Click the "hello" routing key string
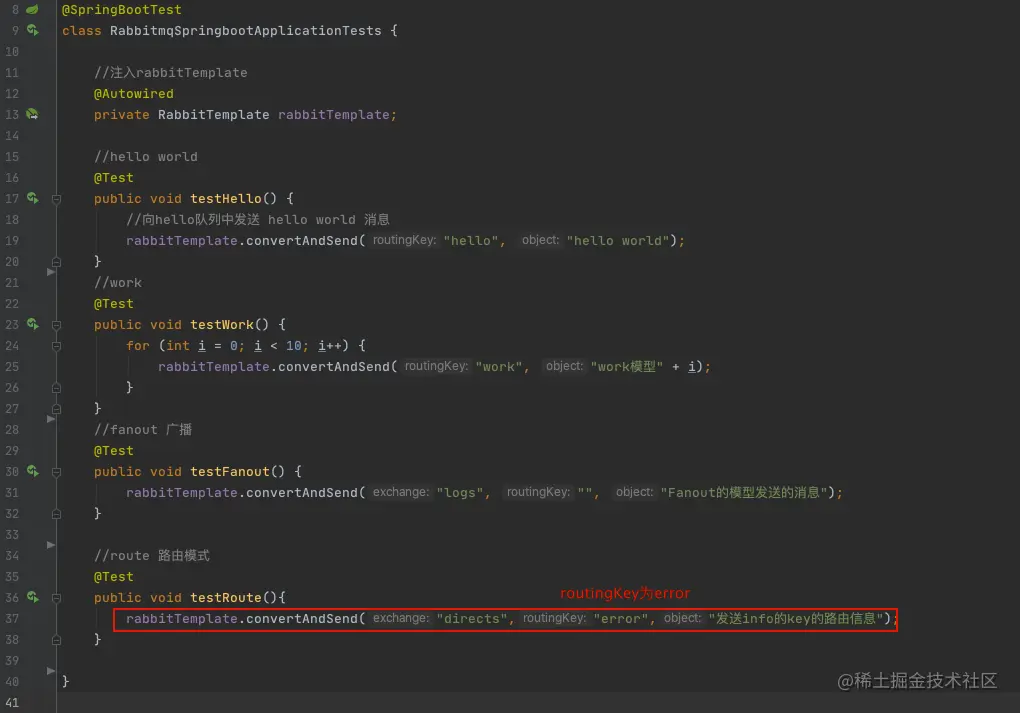This screenshot has height=713, width=1020. pyautogui.click(x=471, y=241)
